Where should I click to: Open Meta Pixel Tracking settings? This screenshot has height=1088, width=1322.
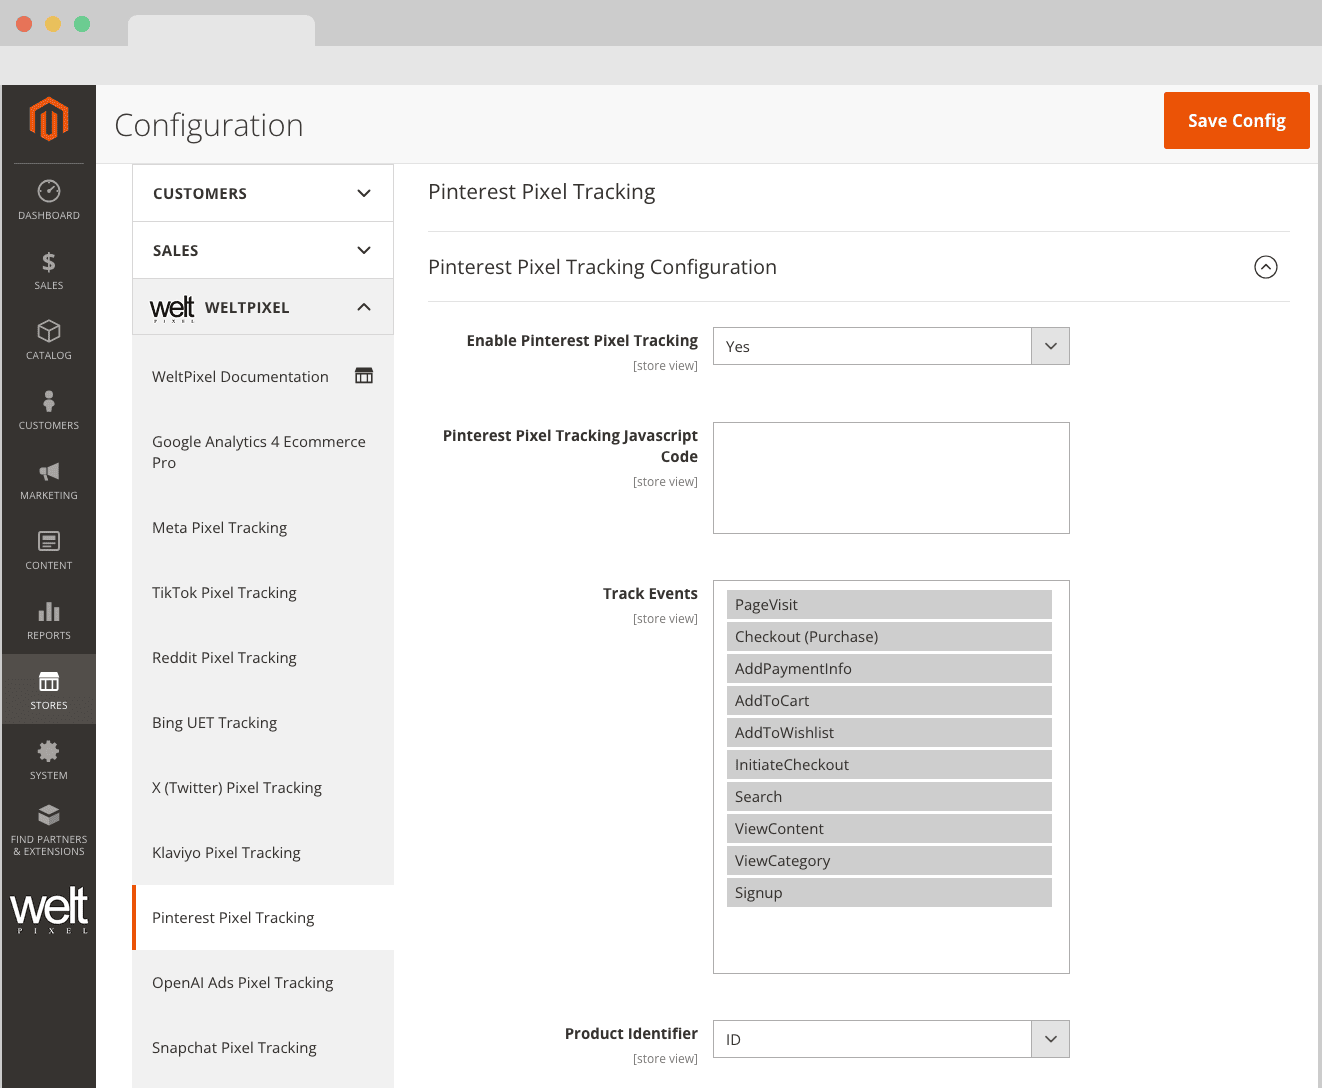[219, 528]
